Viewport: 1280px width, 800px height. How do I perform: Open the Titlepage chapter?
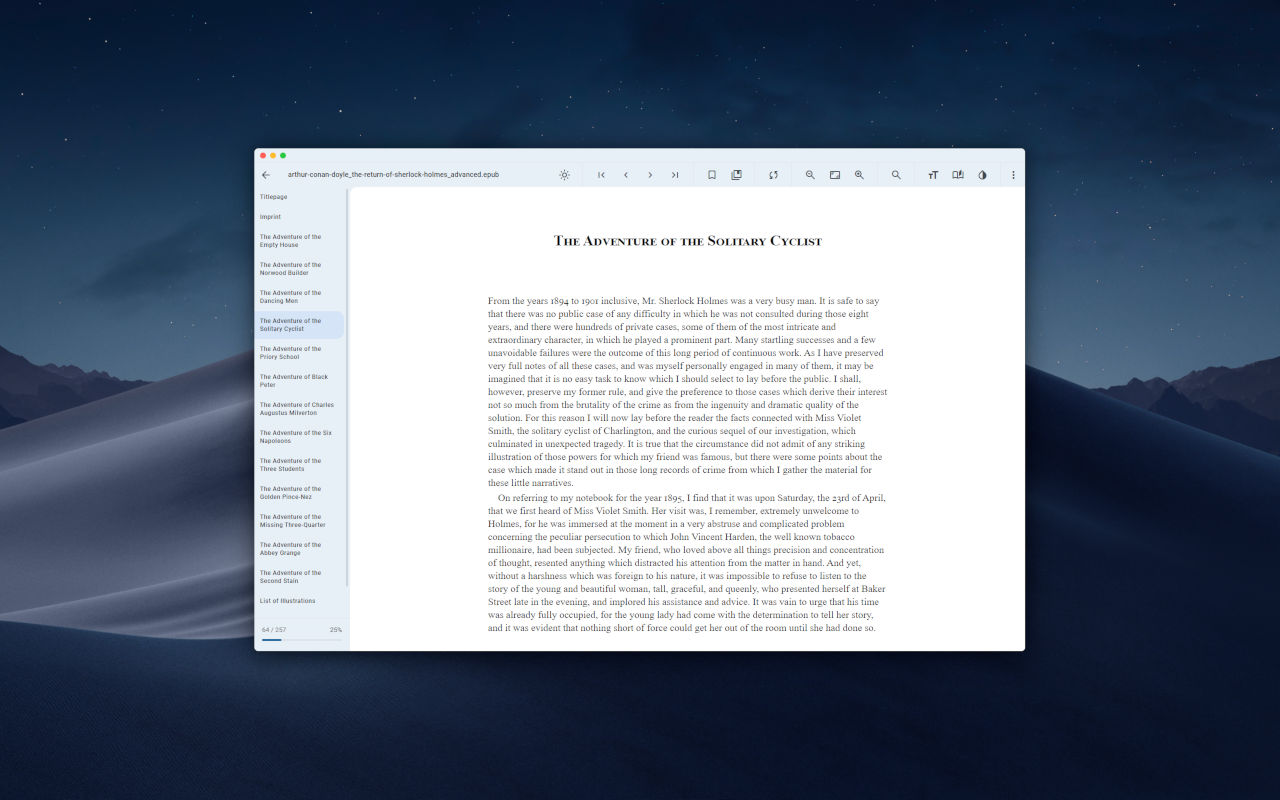pos(271,196)
